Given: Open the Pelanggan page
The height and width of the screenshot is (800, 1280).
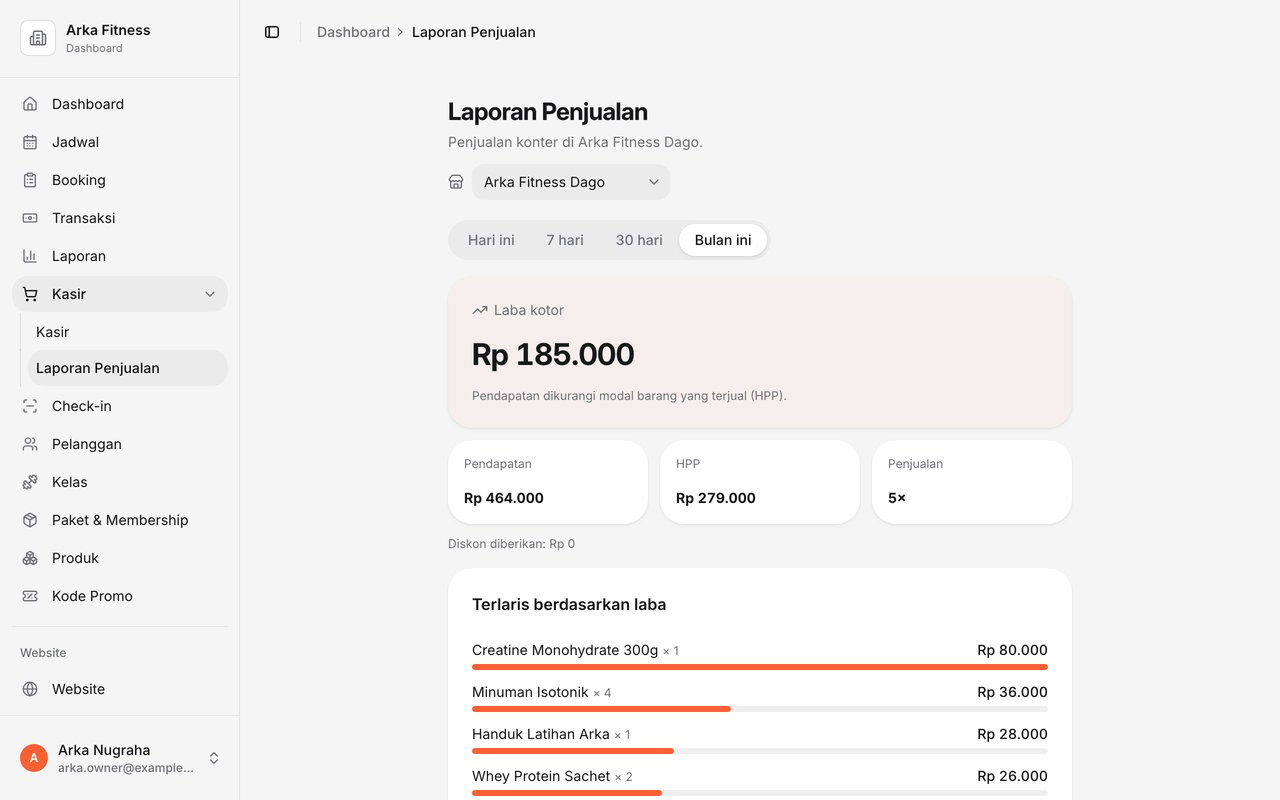Looking at the screenshot, I should point(120,444).
